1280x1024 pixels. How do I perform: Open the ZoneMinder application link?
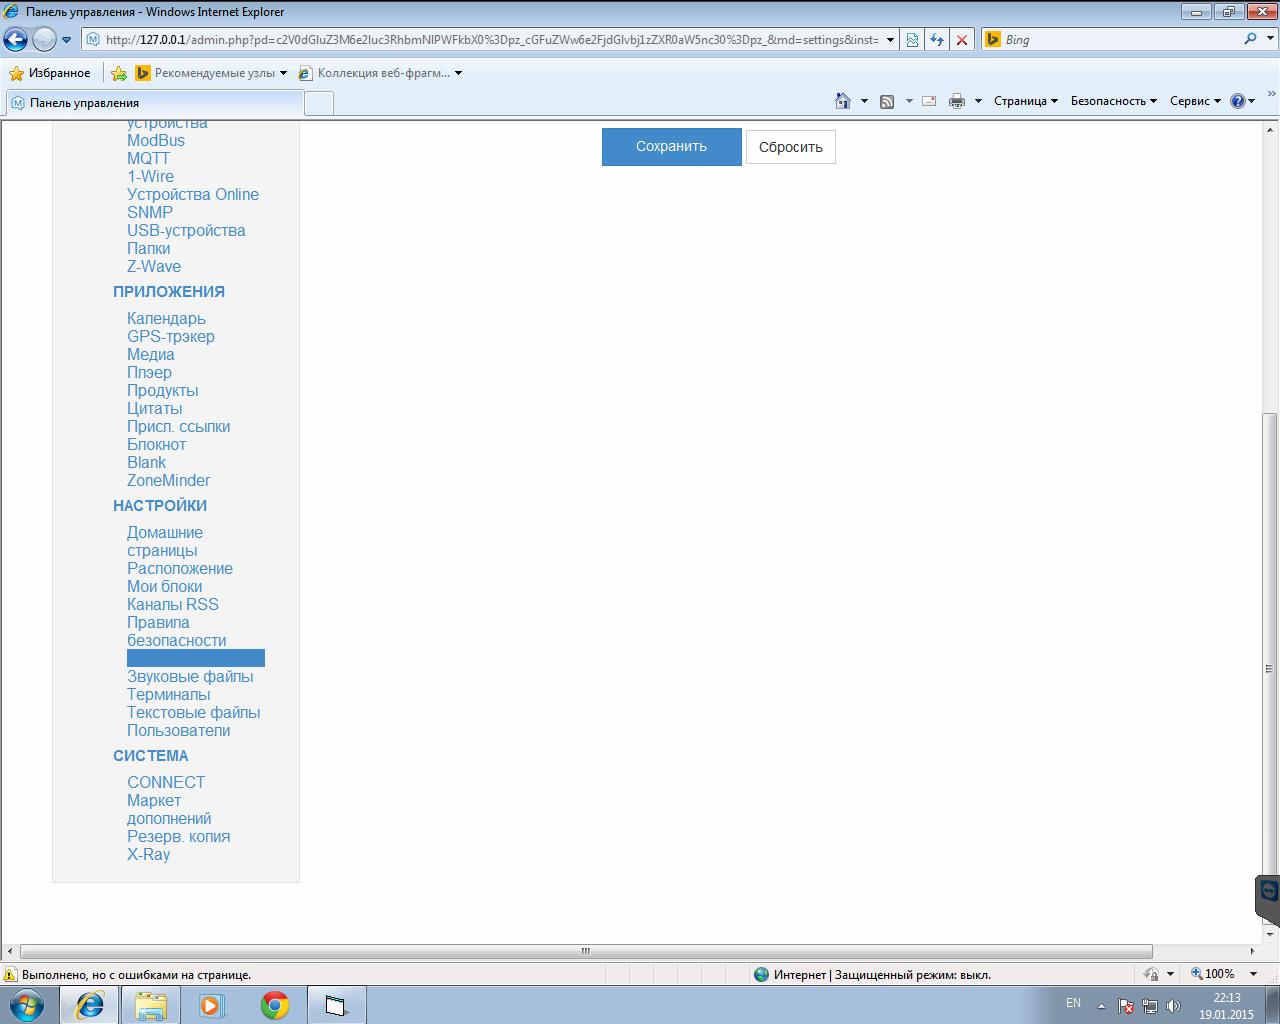tap(168, 480)
